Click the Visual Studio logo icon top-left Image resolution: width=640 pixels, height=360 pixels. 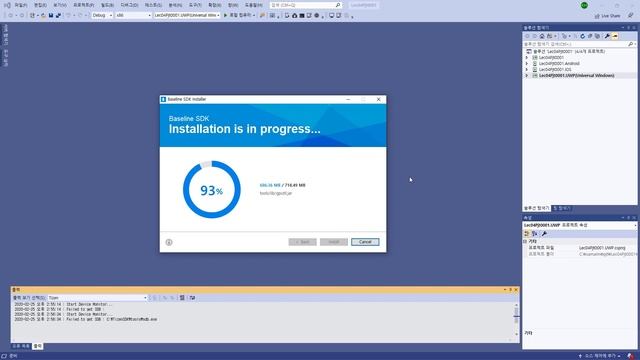click(7, 5)
